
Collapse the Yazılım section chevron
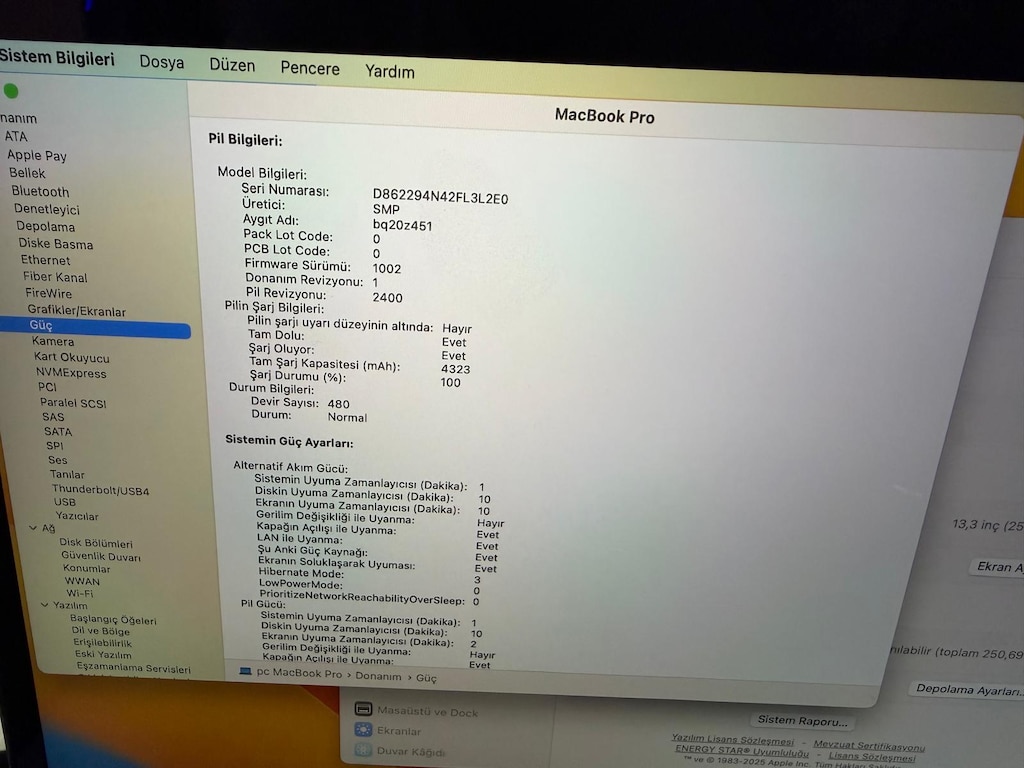(x=45, y=605)
